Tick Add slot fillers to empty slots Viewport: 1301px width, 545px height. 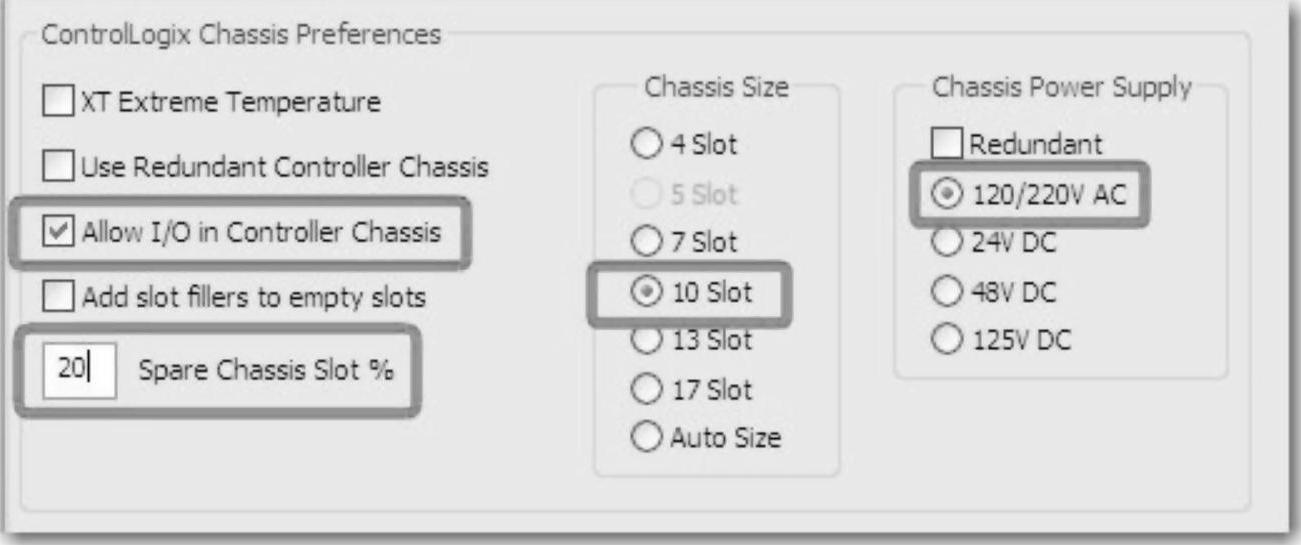point(60,297)
